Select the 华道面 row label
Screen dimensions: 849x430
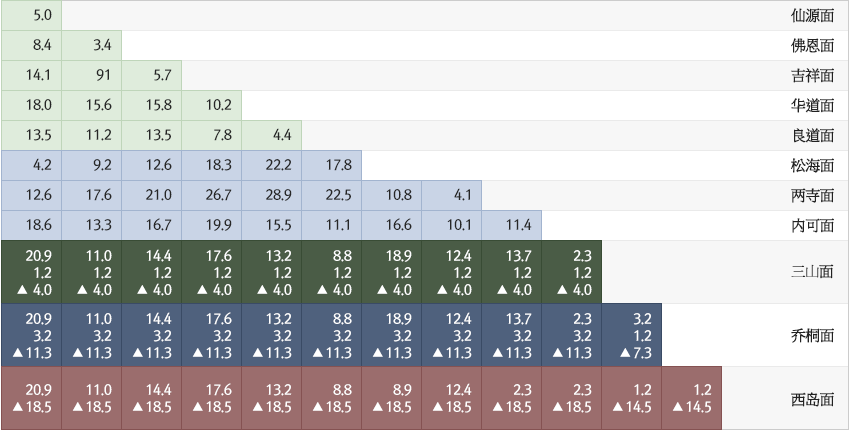pos(811,105)
